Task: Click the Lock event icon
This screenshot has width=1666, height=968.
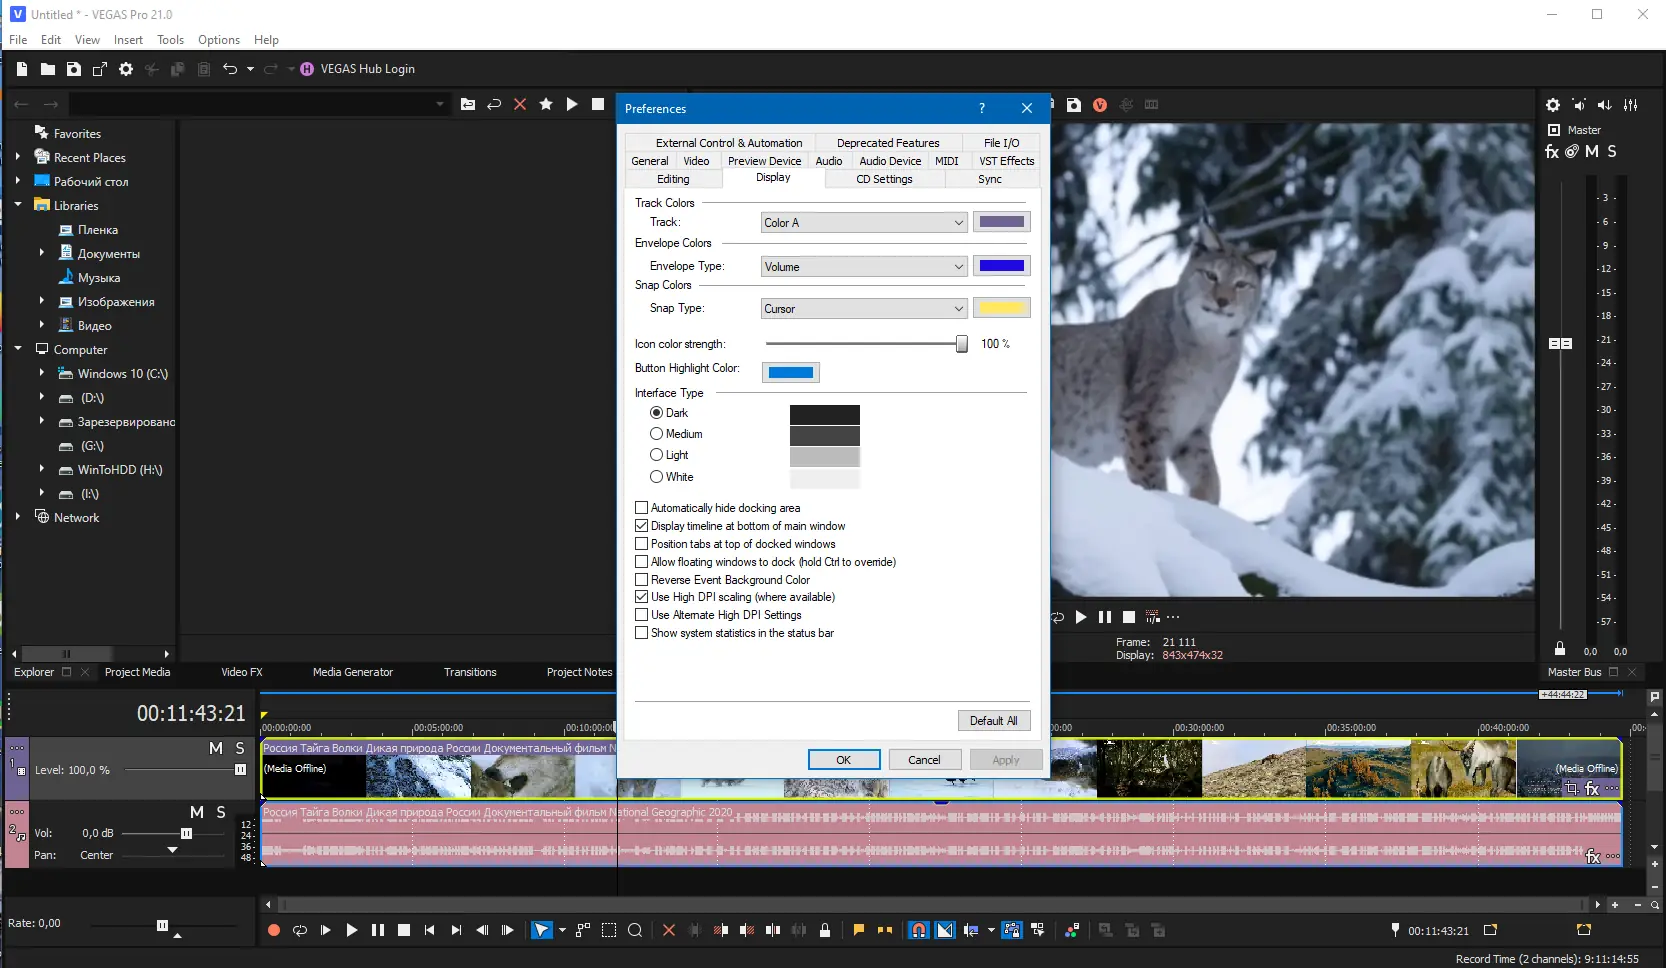Action: [825, 930]
